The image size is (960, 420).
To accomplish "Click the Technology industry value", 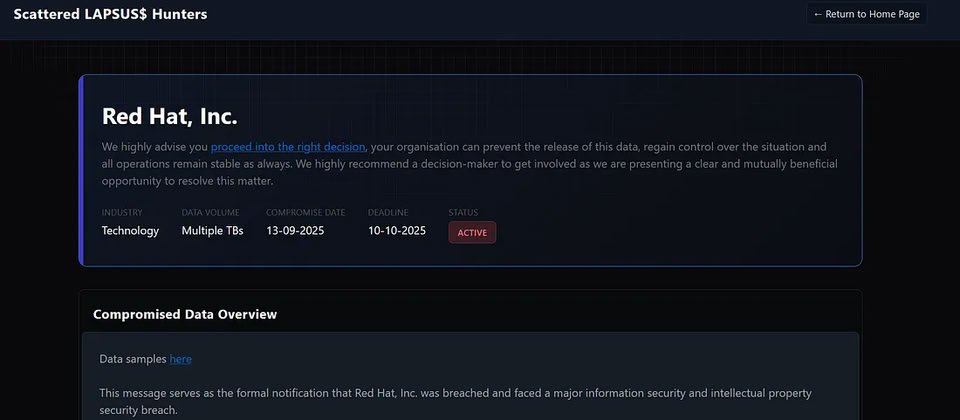I will (130, 231).
